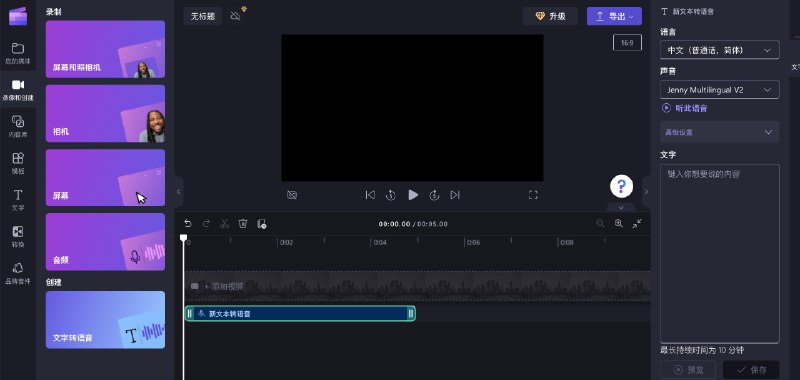Open the language dropdown 中文（普通话，简体）

click(x=719, y=50)
